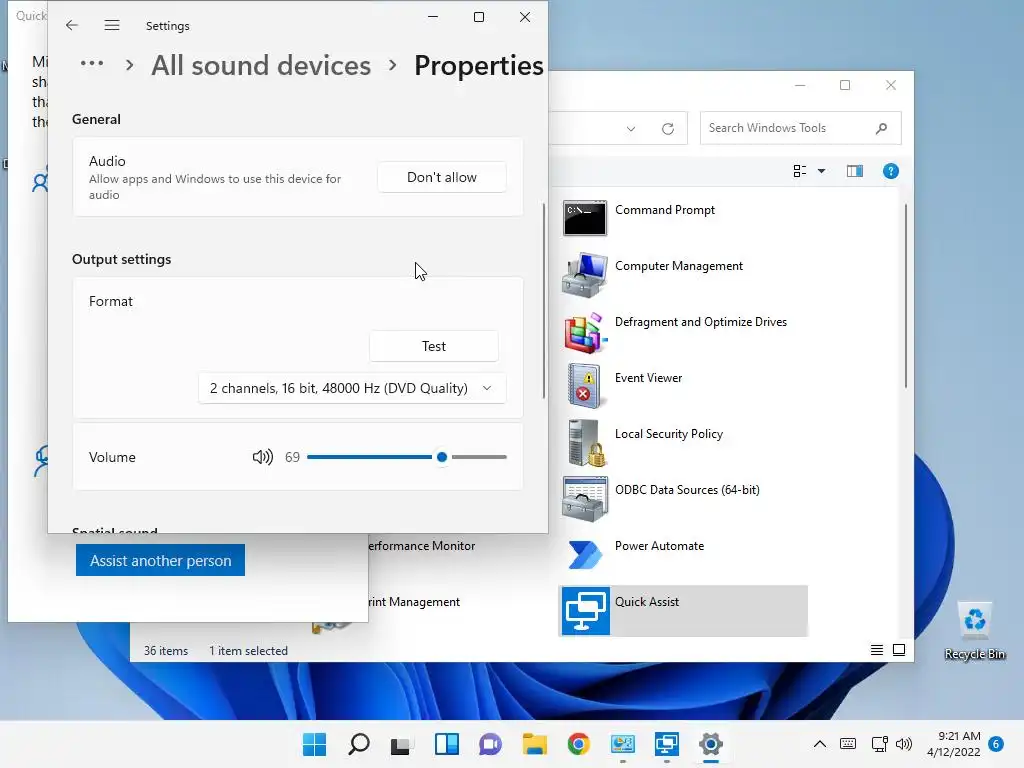Viewport: 1024px width, 768px height.
Task: Select Computer Management icon
Action: pyautogui.click(x=584, y=274)
